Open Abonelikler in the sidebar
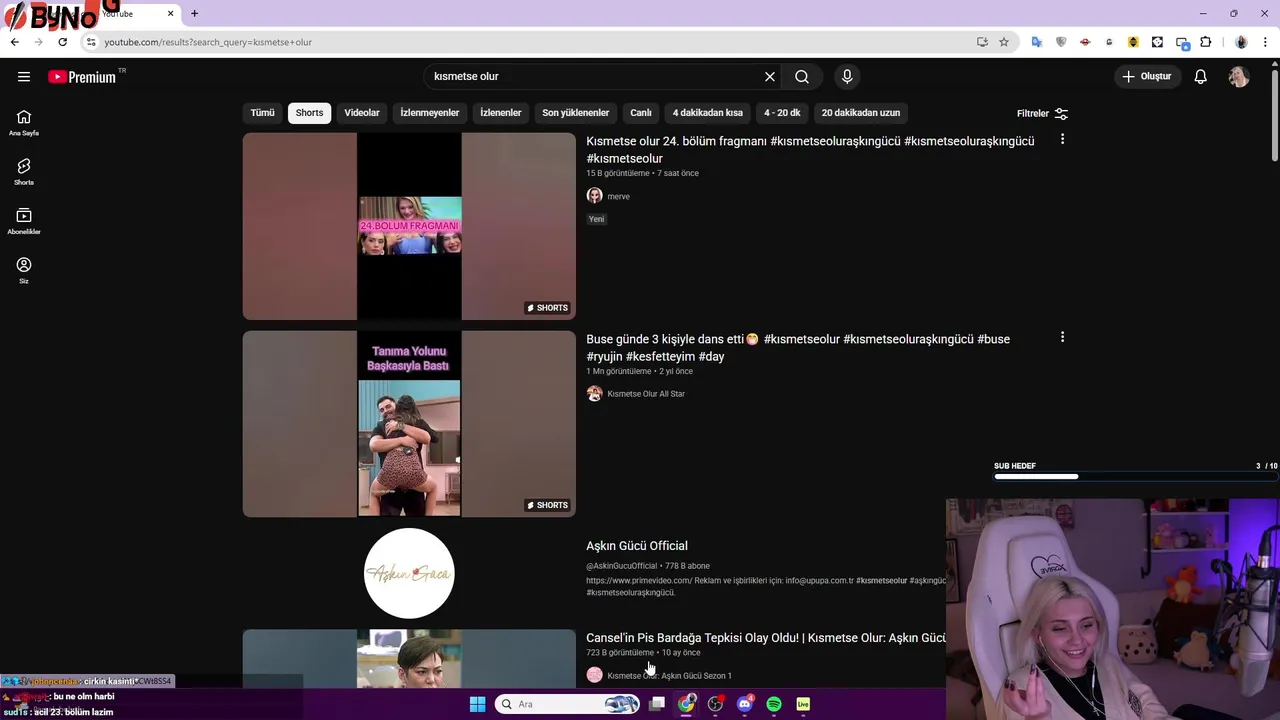 pyautogui.click(x=24, y=221)
